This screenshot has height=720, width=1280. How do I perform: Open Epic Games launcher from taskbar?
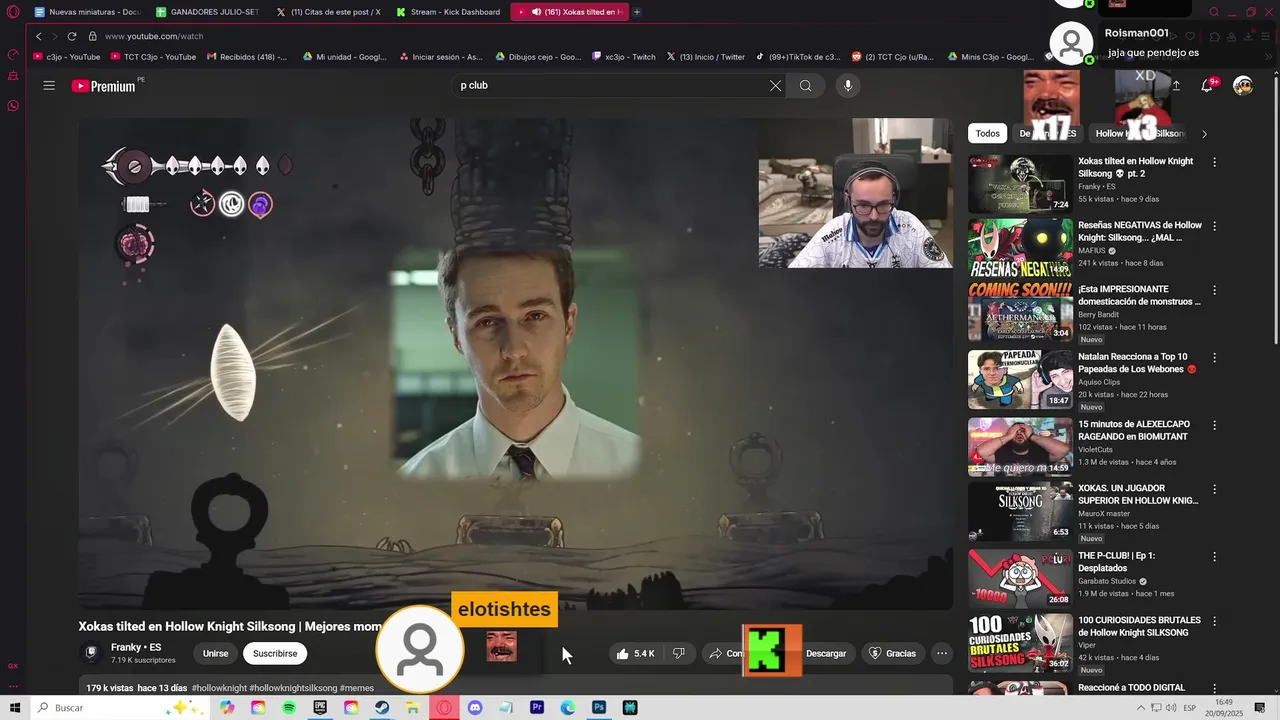pyautogui.click(x=320, y=708)
